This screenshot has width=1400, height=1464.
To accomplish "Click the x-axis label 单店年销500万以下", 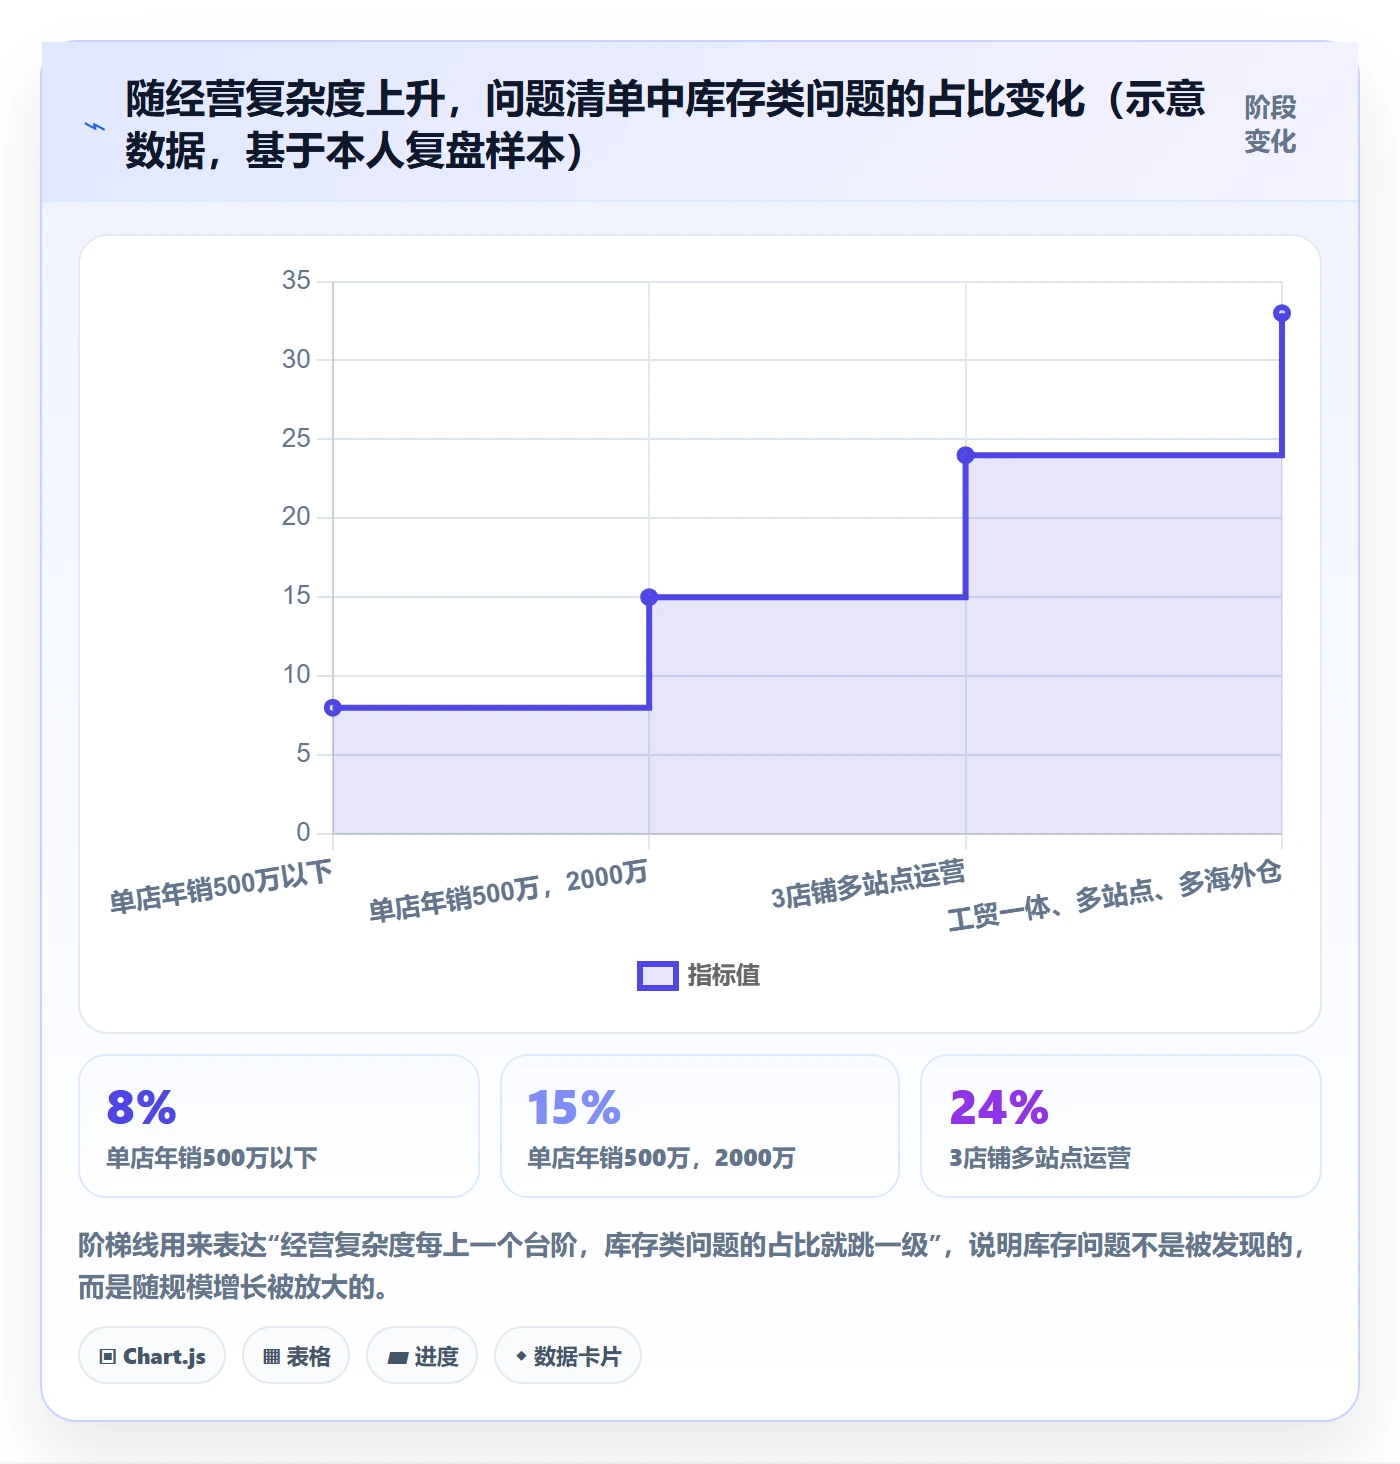I will point(221,886).
